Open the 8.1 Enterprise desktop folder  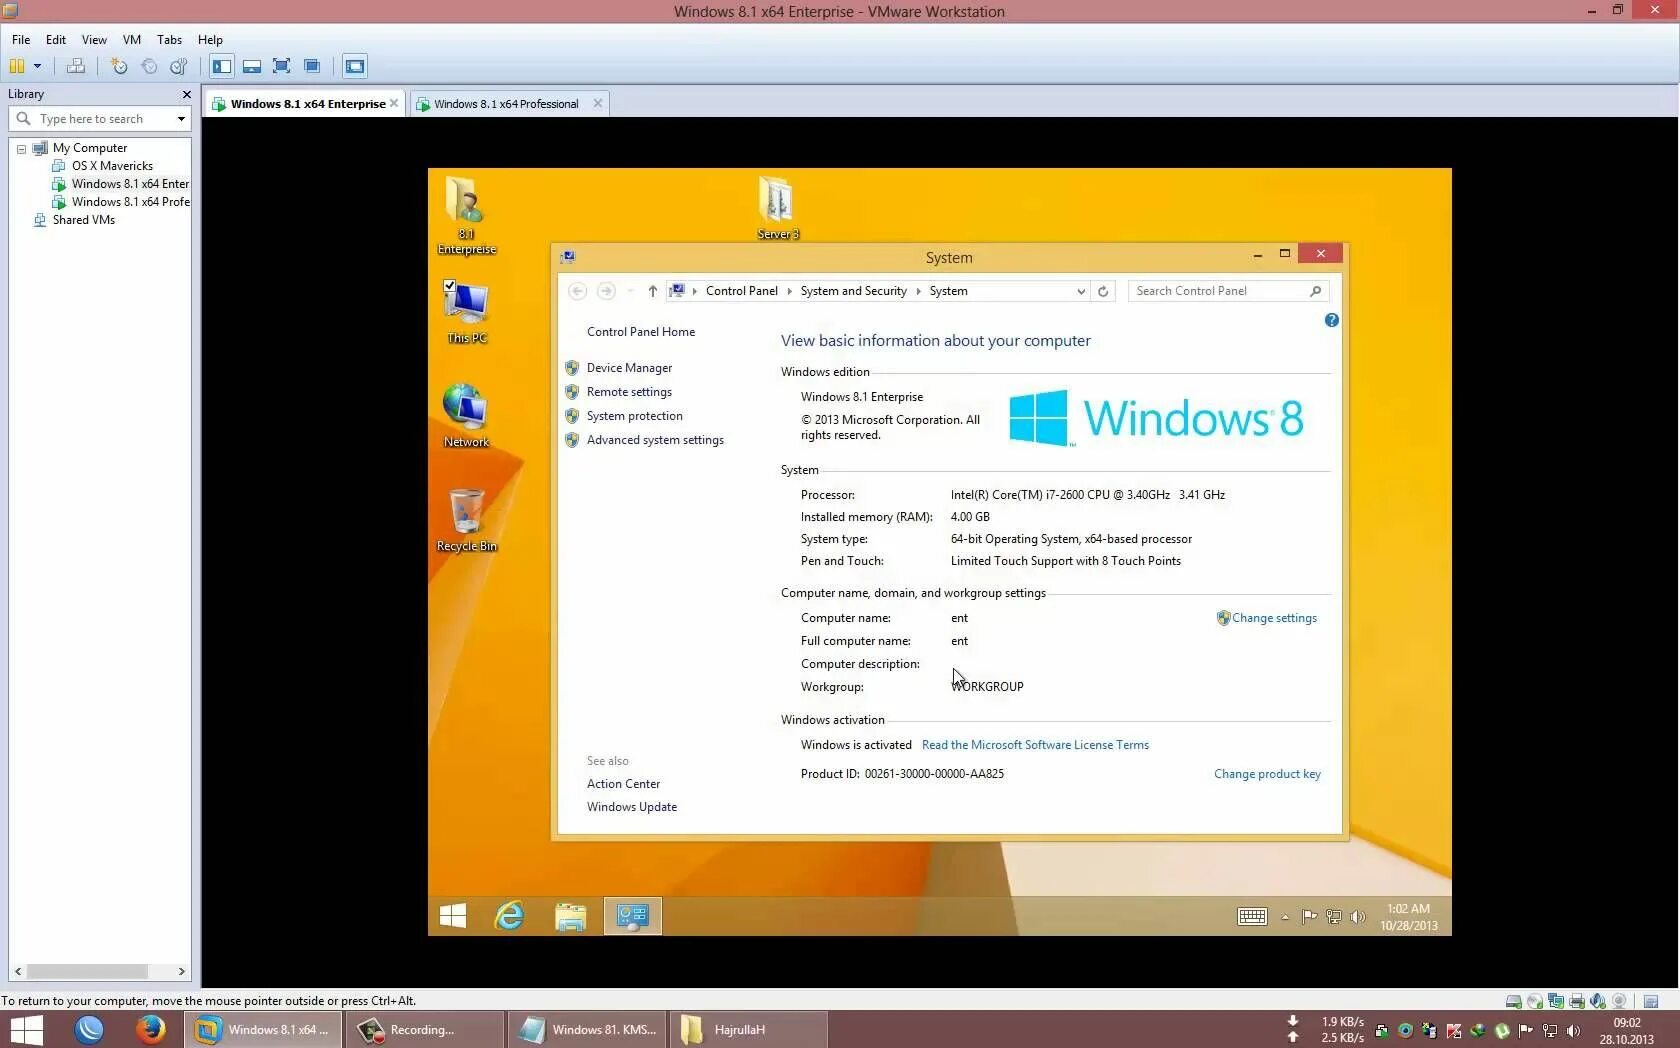point(466,216)
